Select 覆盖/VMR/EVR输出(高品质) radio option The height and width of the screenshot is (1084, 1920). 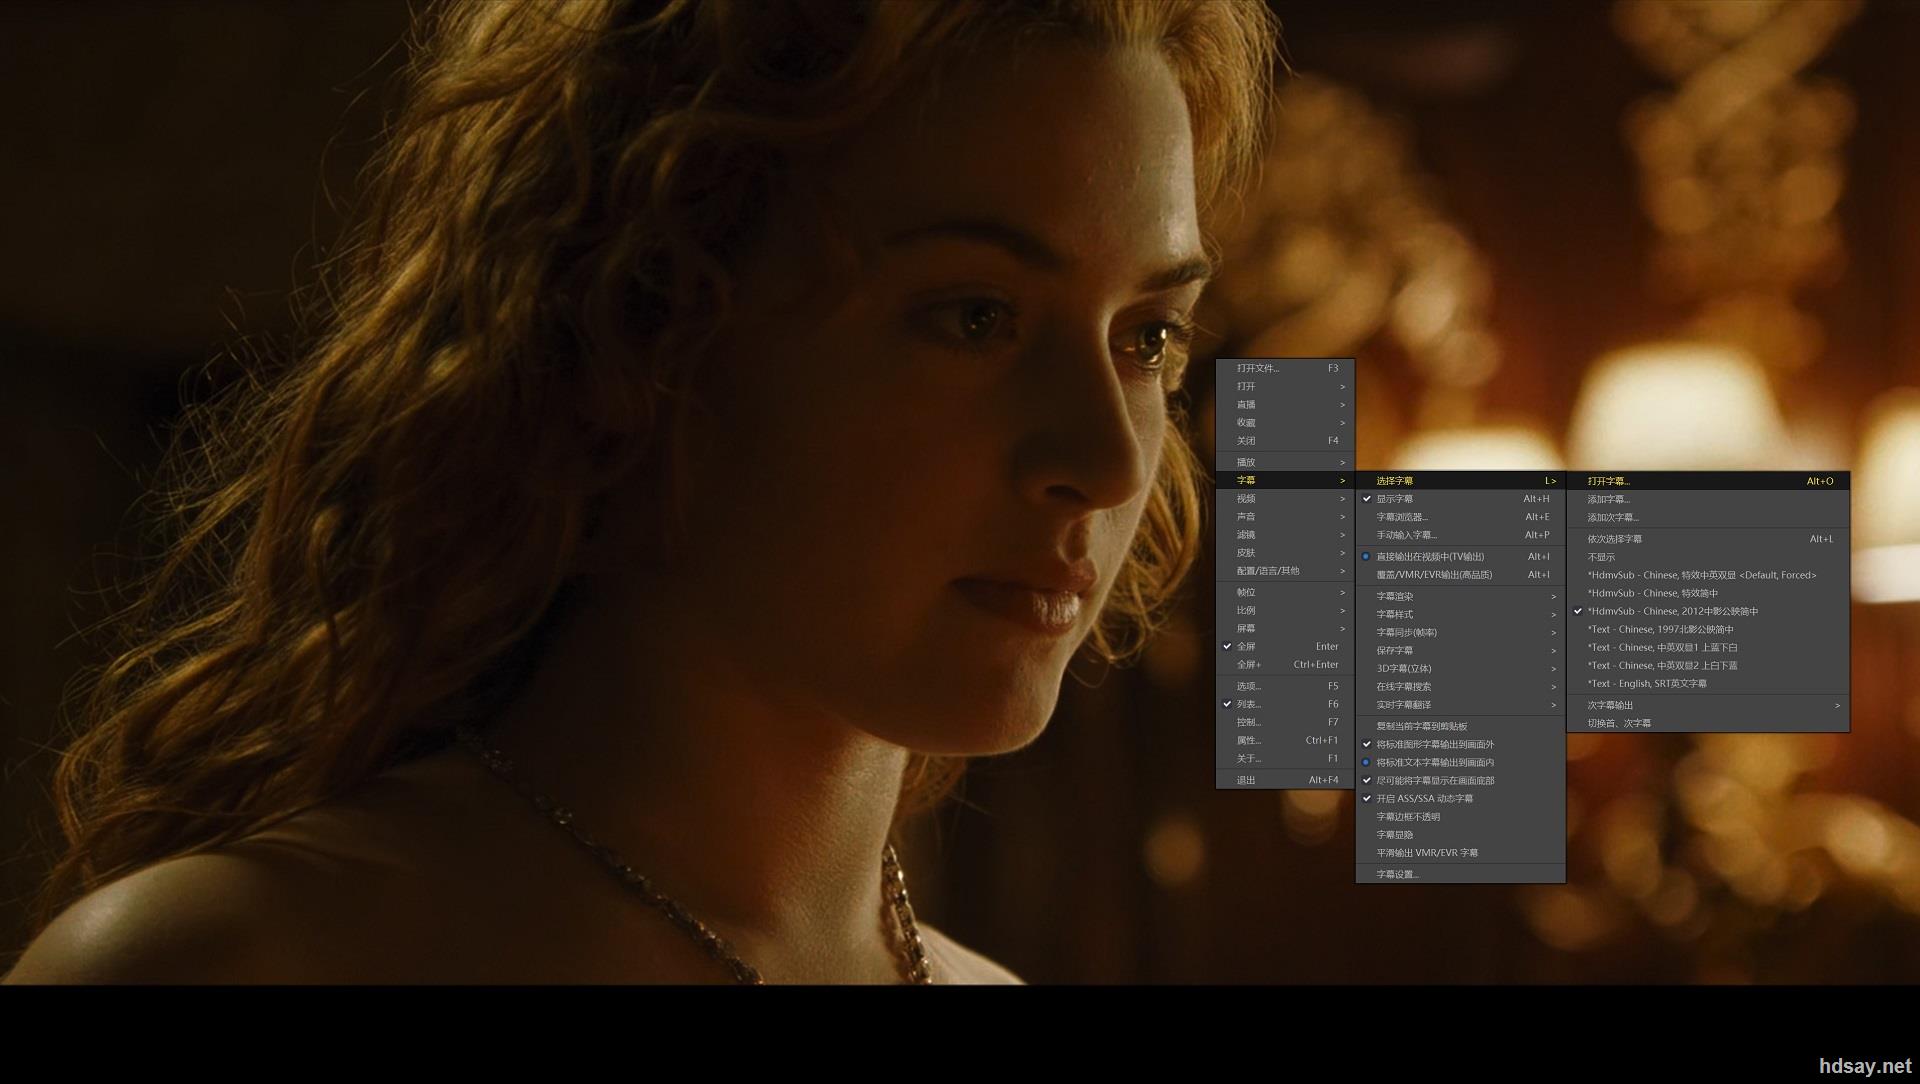1460,575
